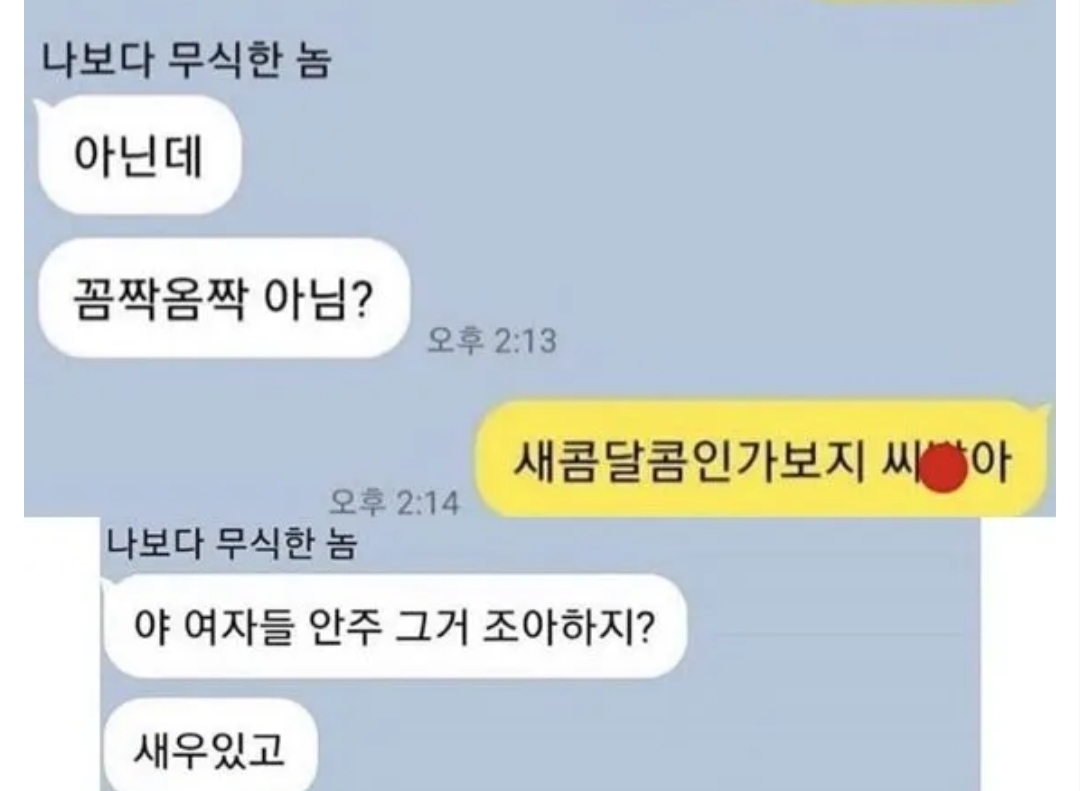Tap the yellow '새콤달콤인가보지' sent message
1080x791 pixels.
(761, 460)
